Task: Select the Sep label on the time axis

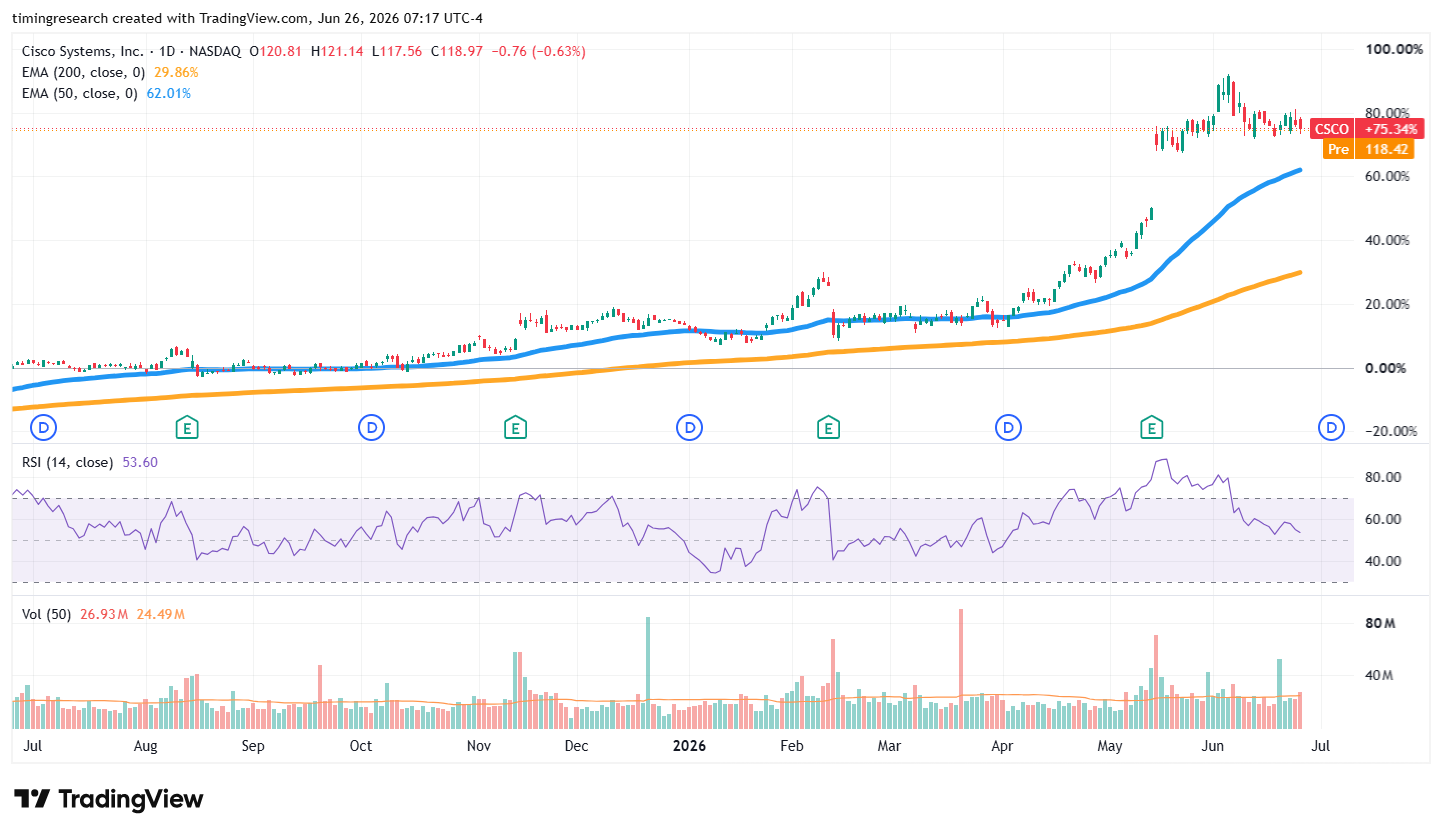Action: coord(253,746)
